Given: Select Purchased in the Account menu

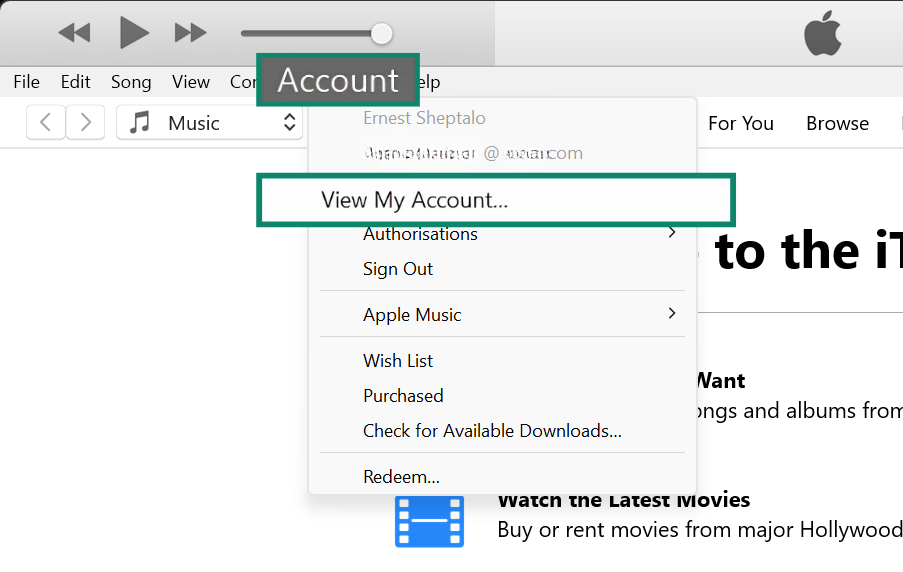Looking at the screenshot, I should tap(403, 396).
